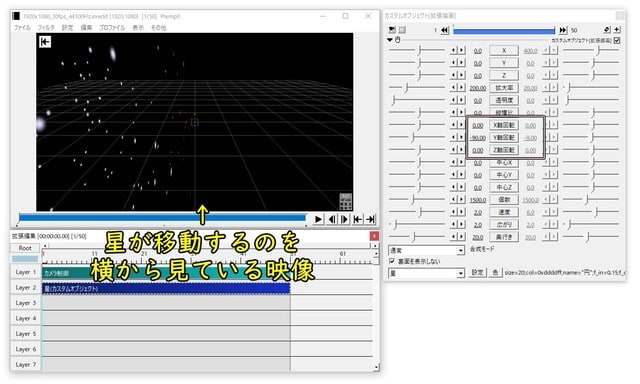Click the X left track slider
Image resolution: width=640 pixels, height=384 pixels.
(417, 51)
